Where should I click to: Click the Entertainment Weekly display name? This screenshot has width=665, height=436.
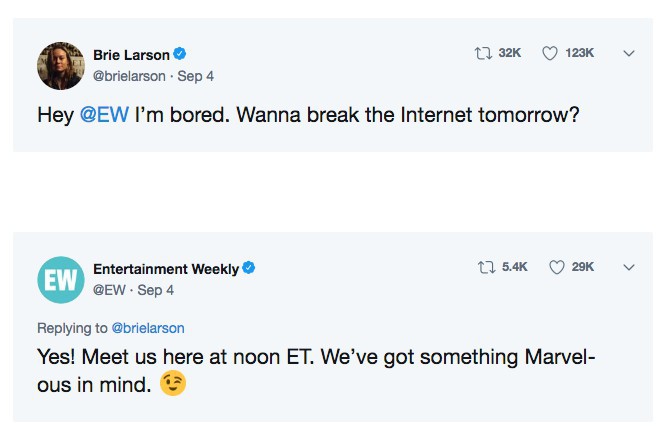pyautogui.click(x=166, y=269)
